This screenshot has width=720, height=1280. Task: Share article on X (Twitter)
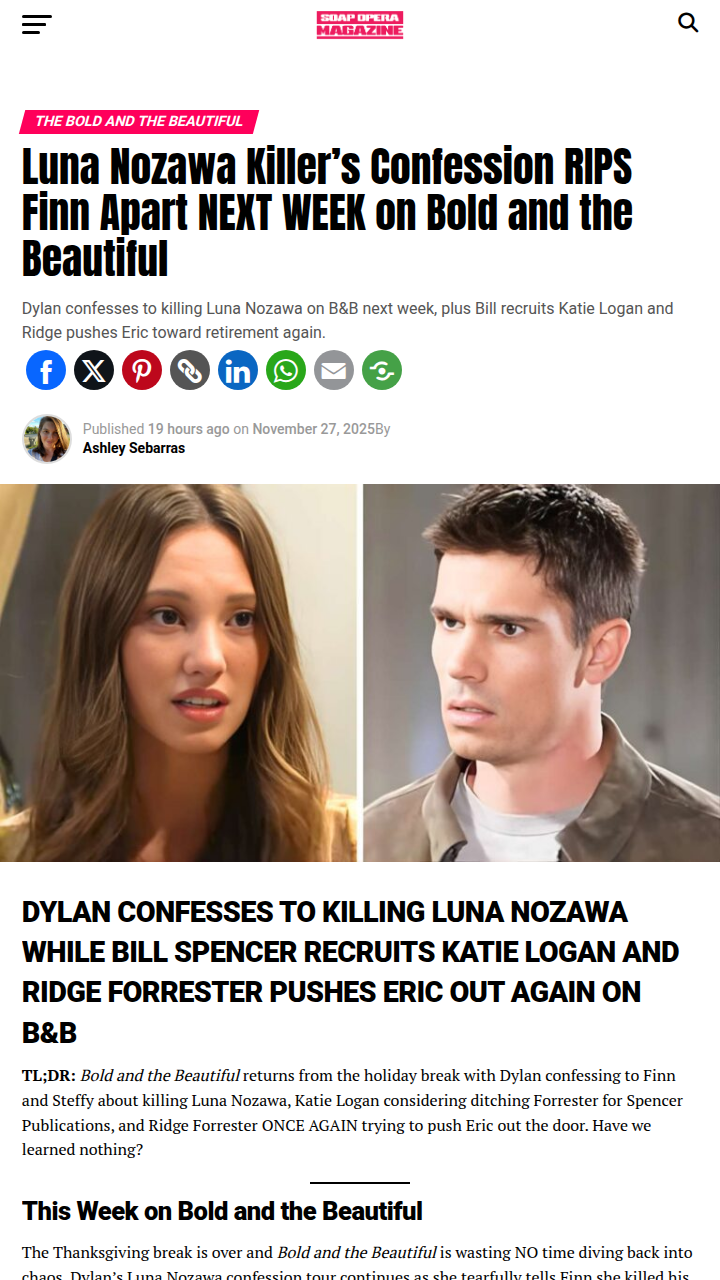(94, 370)
